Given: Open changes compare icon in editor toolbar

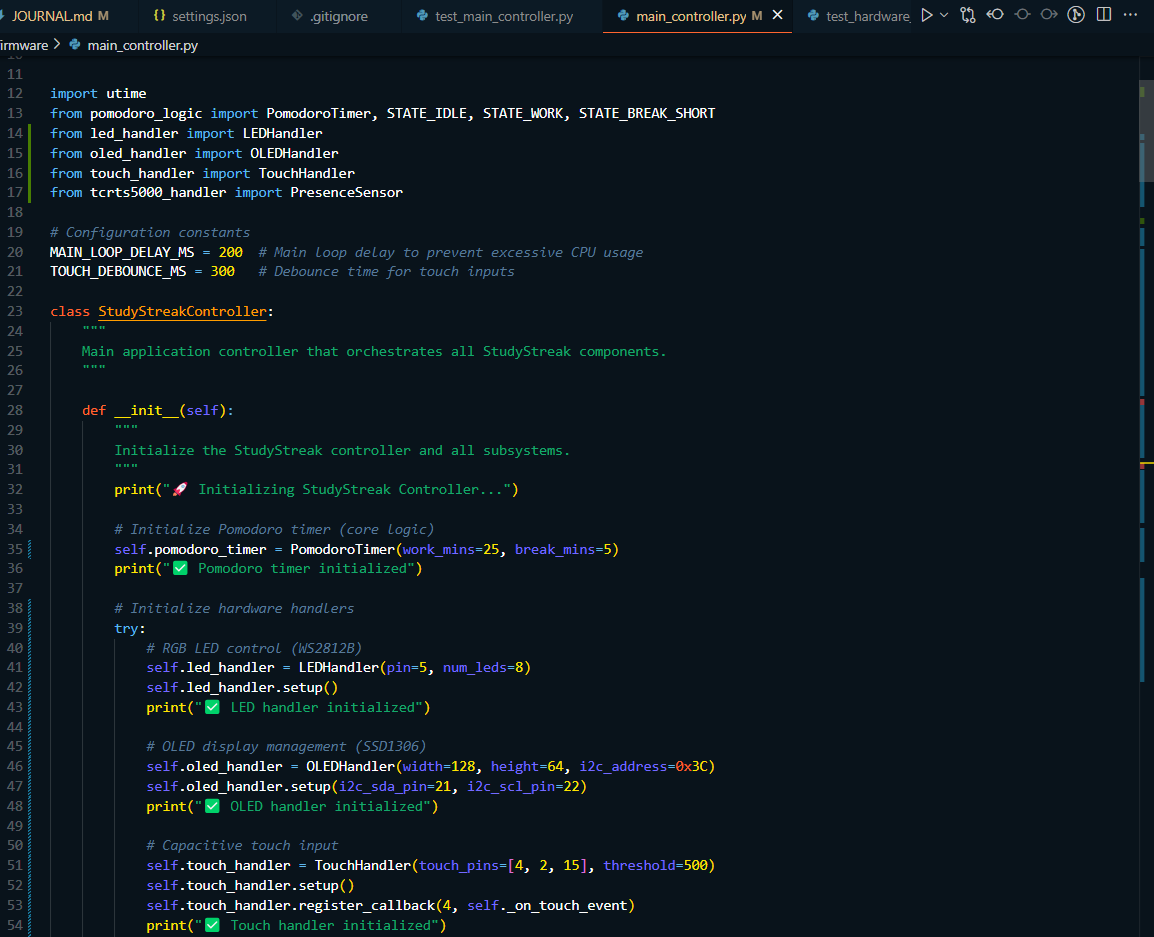Looking at the screenshot, I should tap(968, 15).
